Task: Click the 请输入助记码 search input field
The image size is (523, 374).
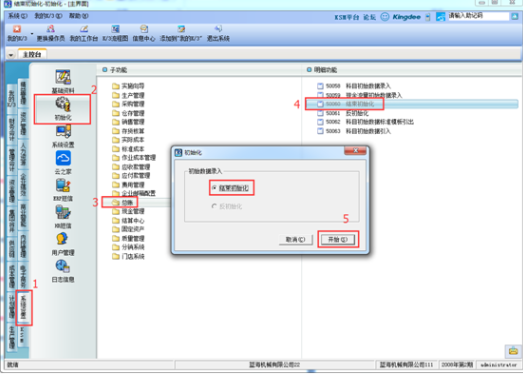Action: point(478,16)
